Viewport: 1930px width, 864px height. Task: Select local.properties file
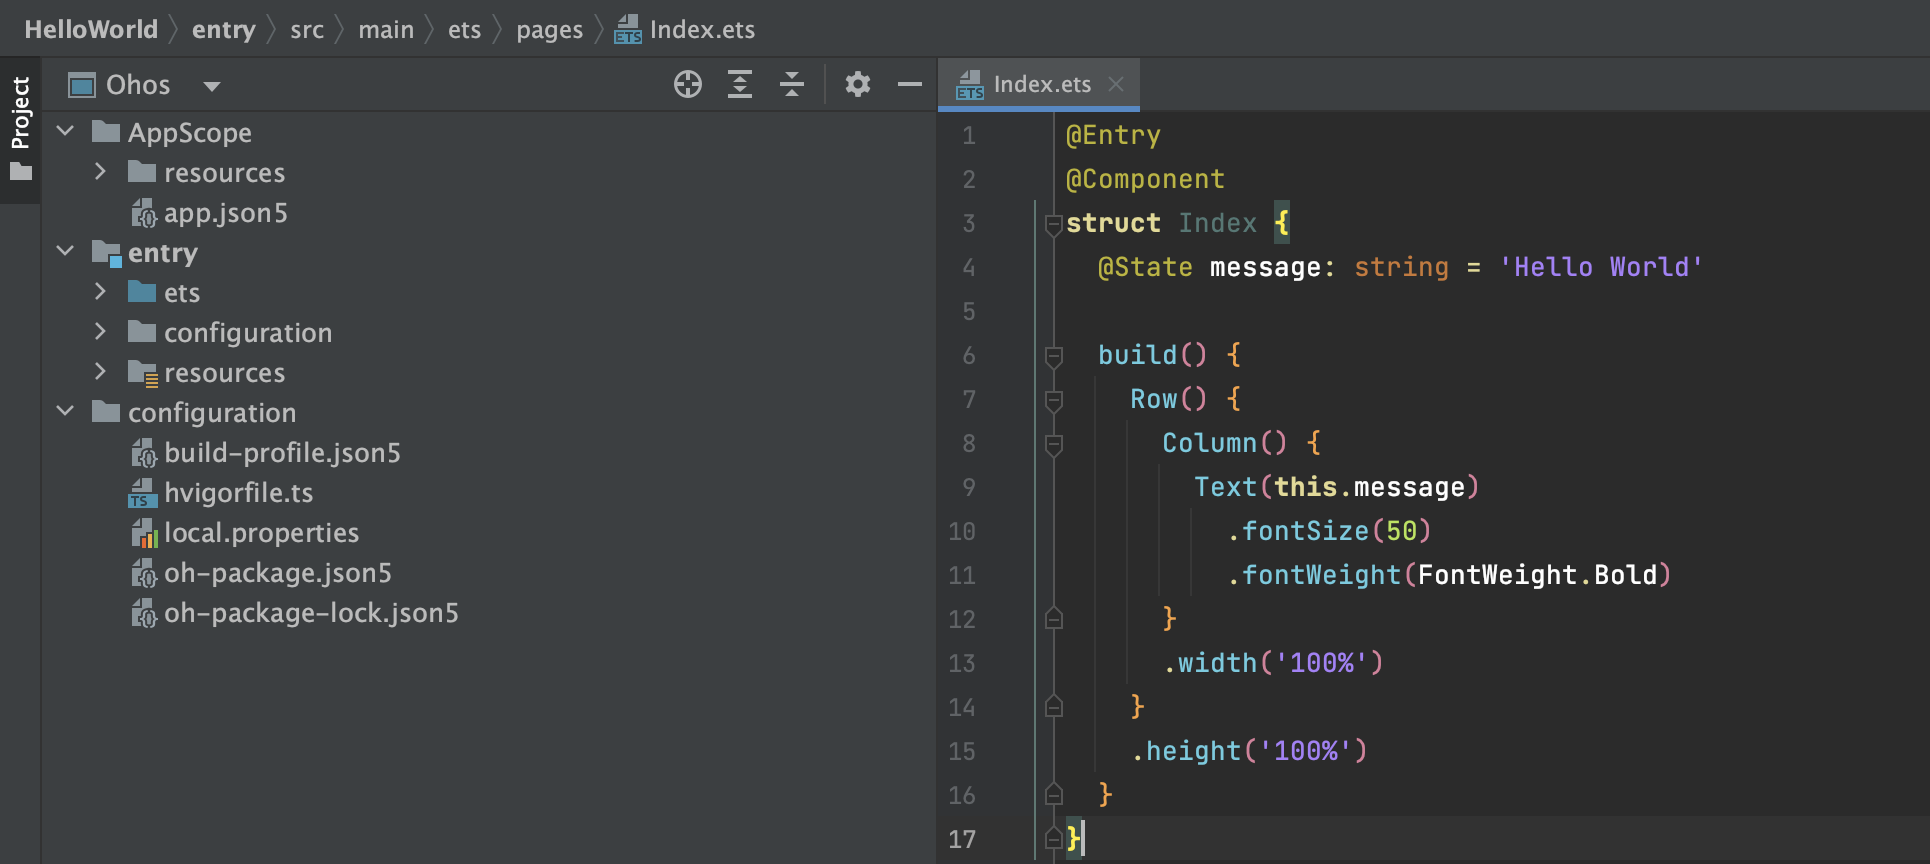point(261,533)
